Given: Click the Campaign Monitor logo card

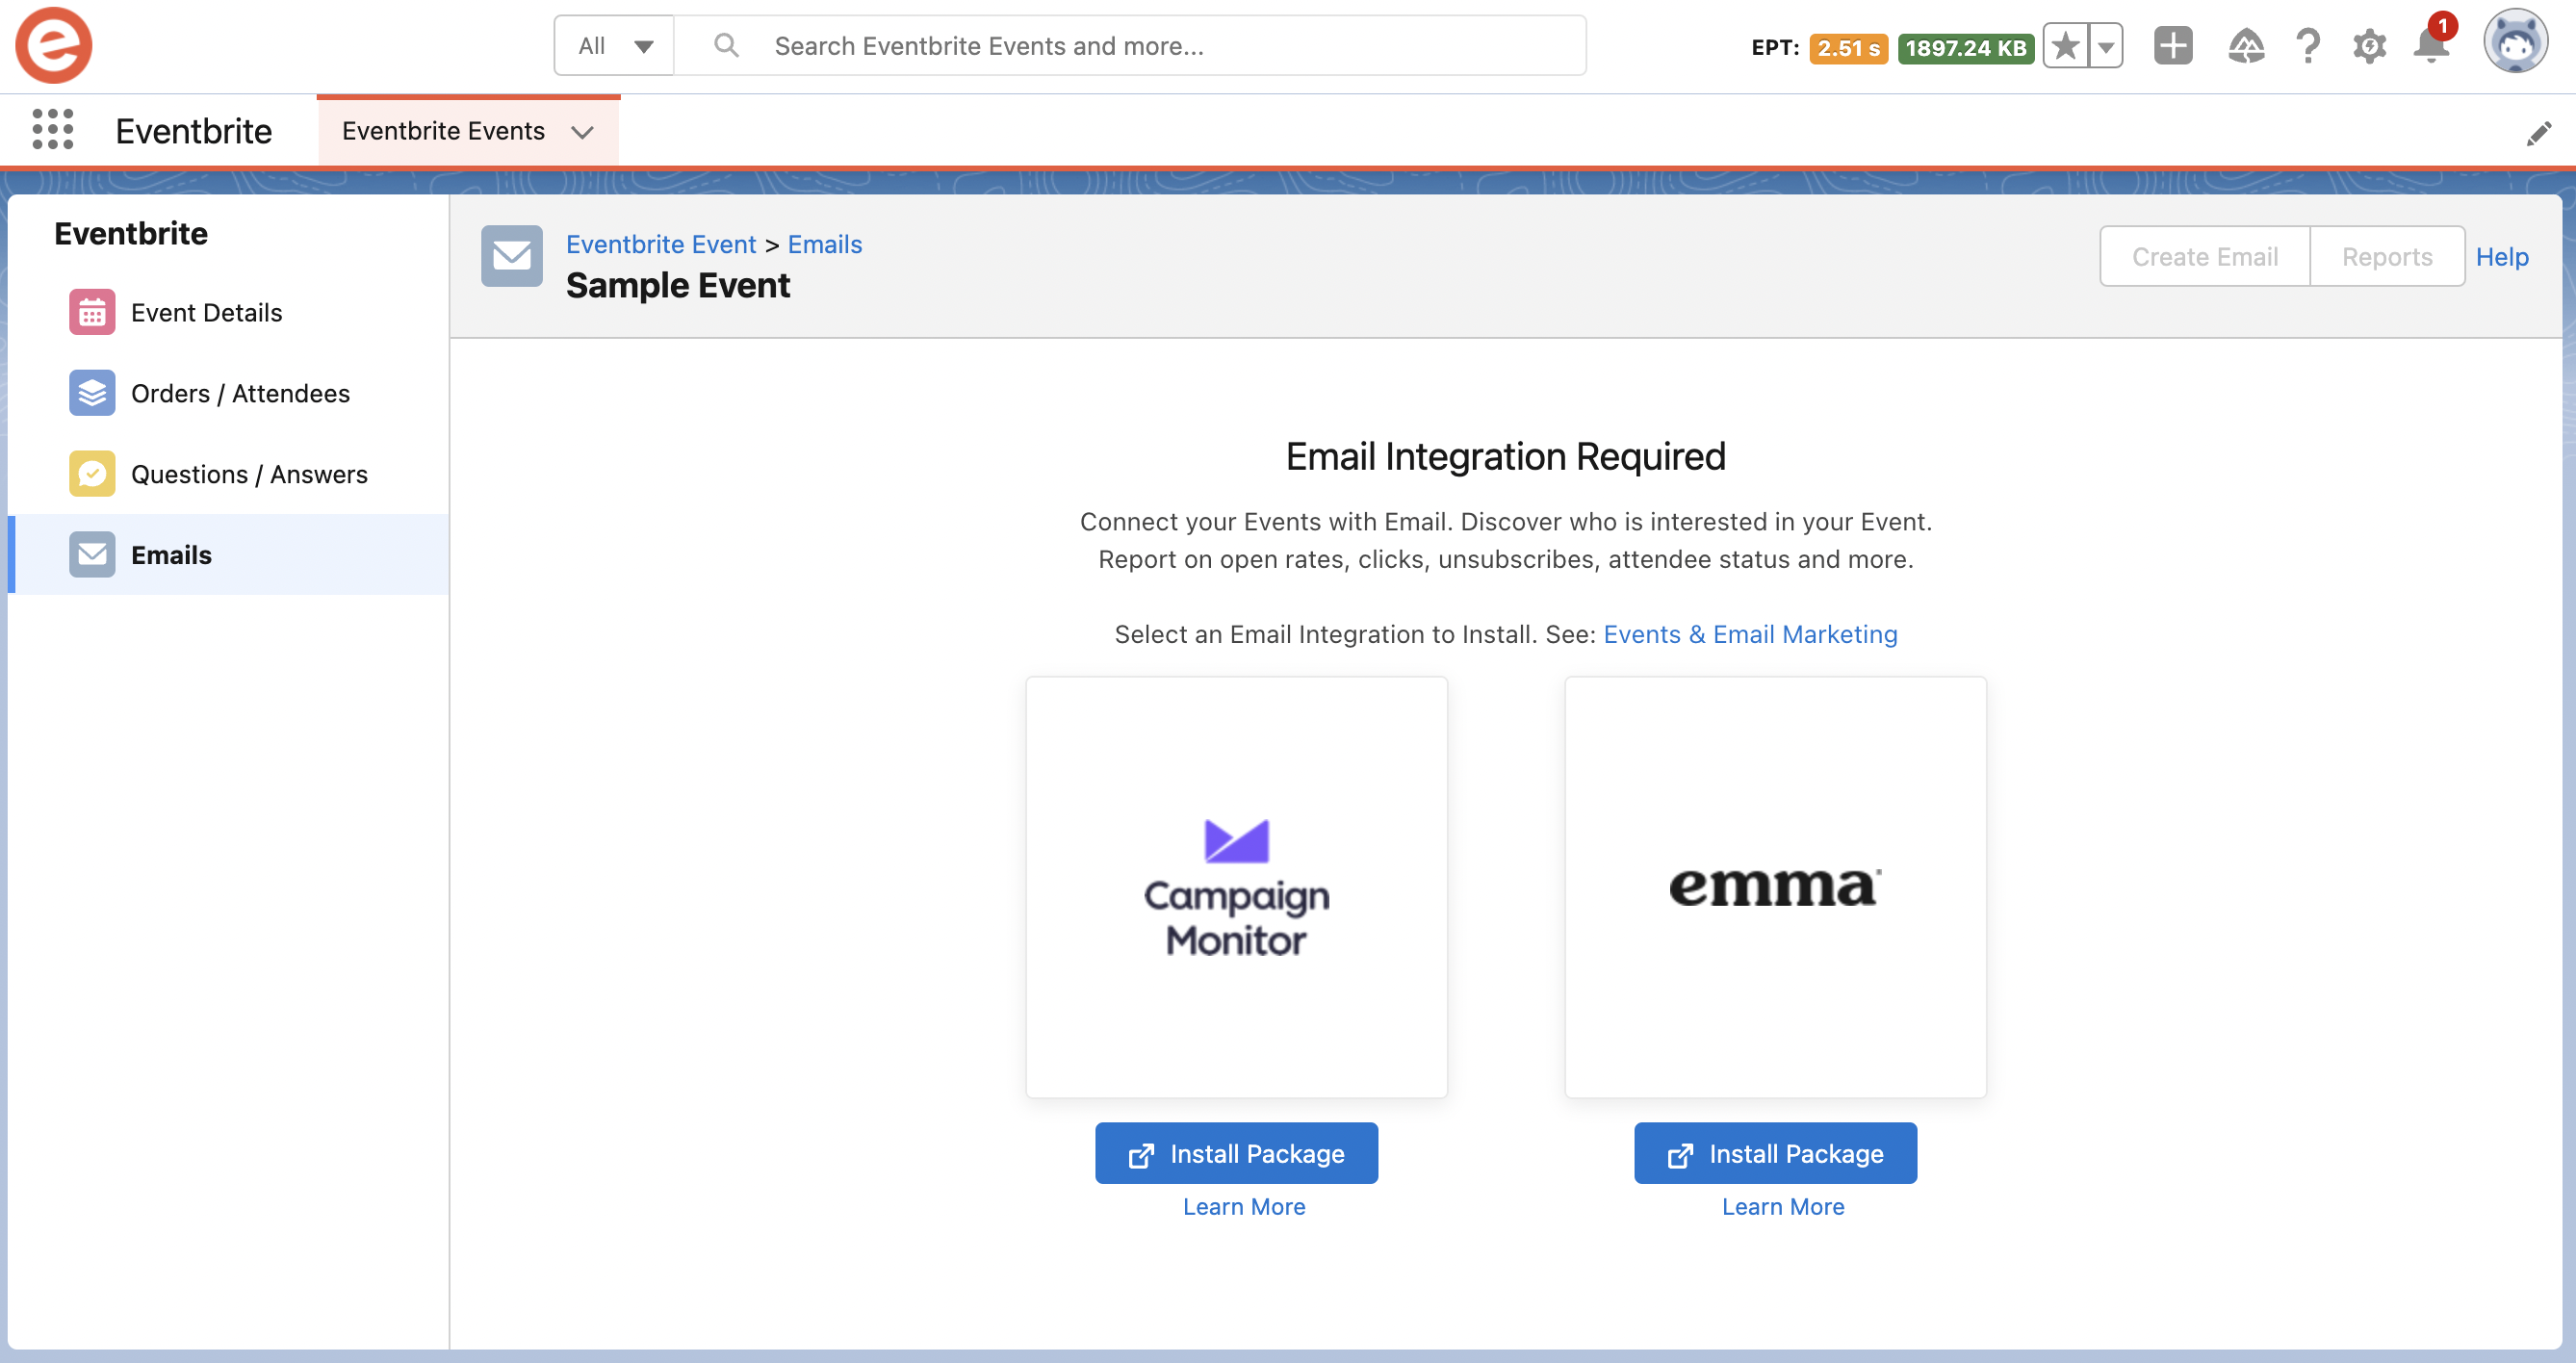Looking at the screenshot, I should tap(1236, 887).
